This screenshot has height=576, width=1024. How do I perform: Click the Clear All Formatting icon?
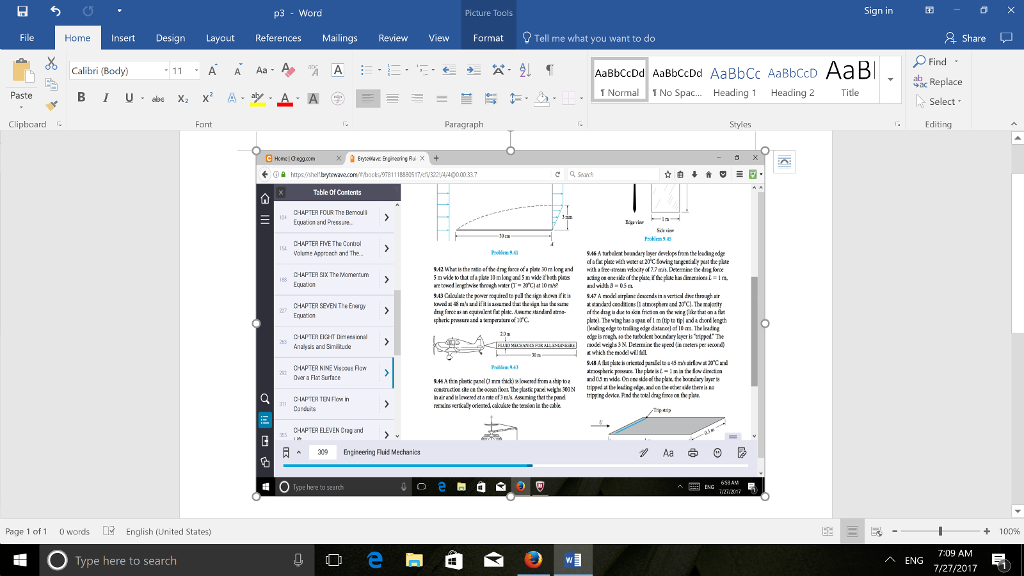tap(290, 71)
